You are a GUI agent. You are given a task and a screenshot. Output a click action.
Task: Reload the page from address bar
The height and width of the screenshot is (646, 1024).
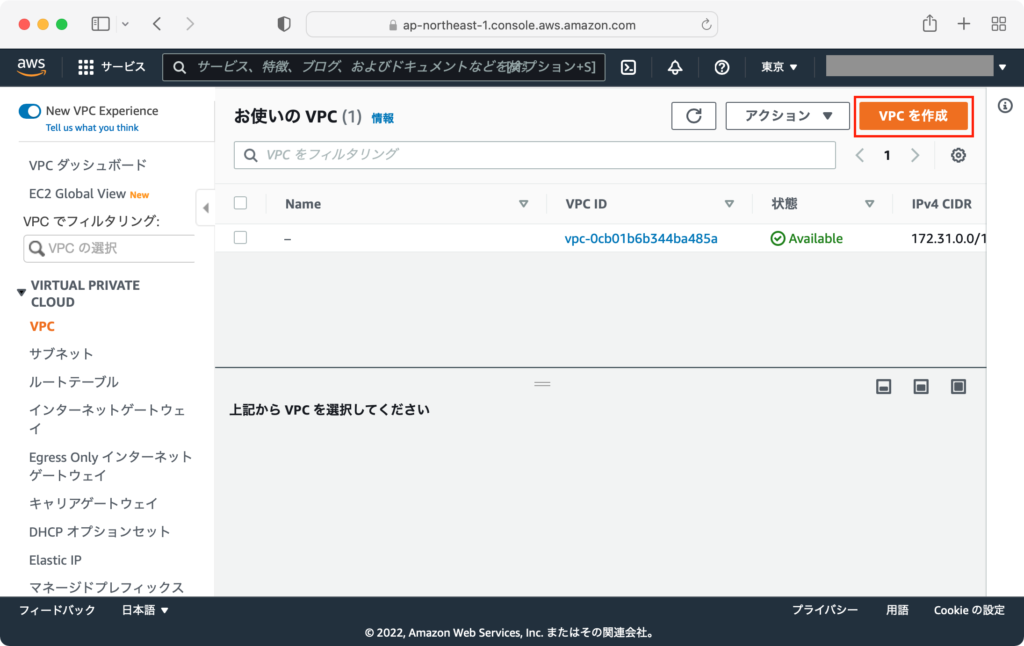point(706,25)
